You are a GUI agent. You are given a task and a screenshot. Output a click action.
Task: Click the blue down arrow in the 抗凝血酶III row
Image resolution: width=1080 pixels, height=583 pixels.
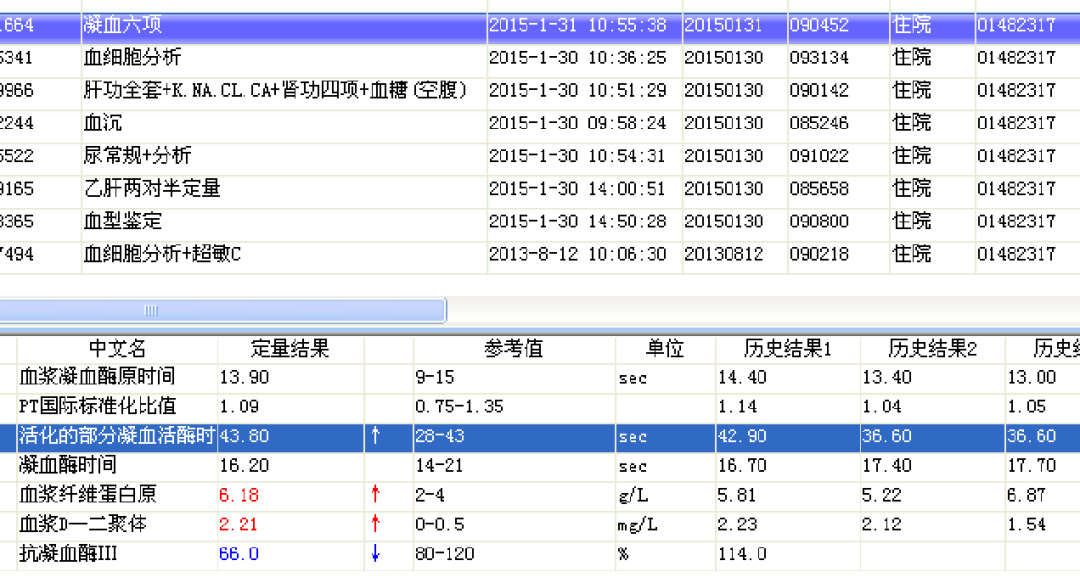pos(376,554)
